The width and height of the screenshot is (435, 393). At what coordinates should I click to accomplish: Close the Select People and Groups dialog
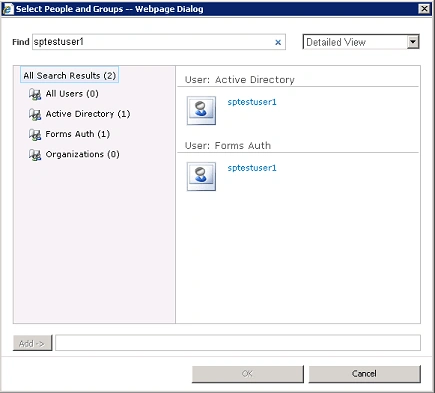click(424, 9)
